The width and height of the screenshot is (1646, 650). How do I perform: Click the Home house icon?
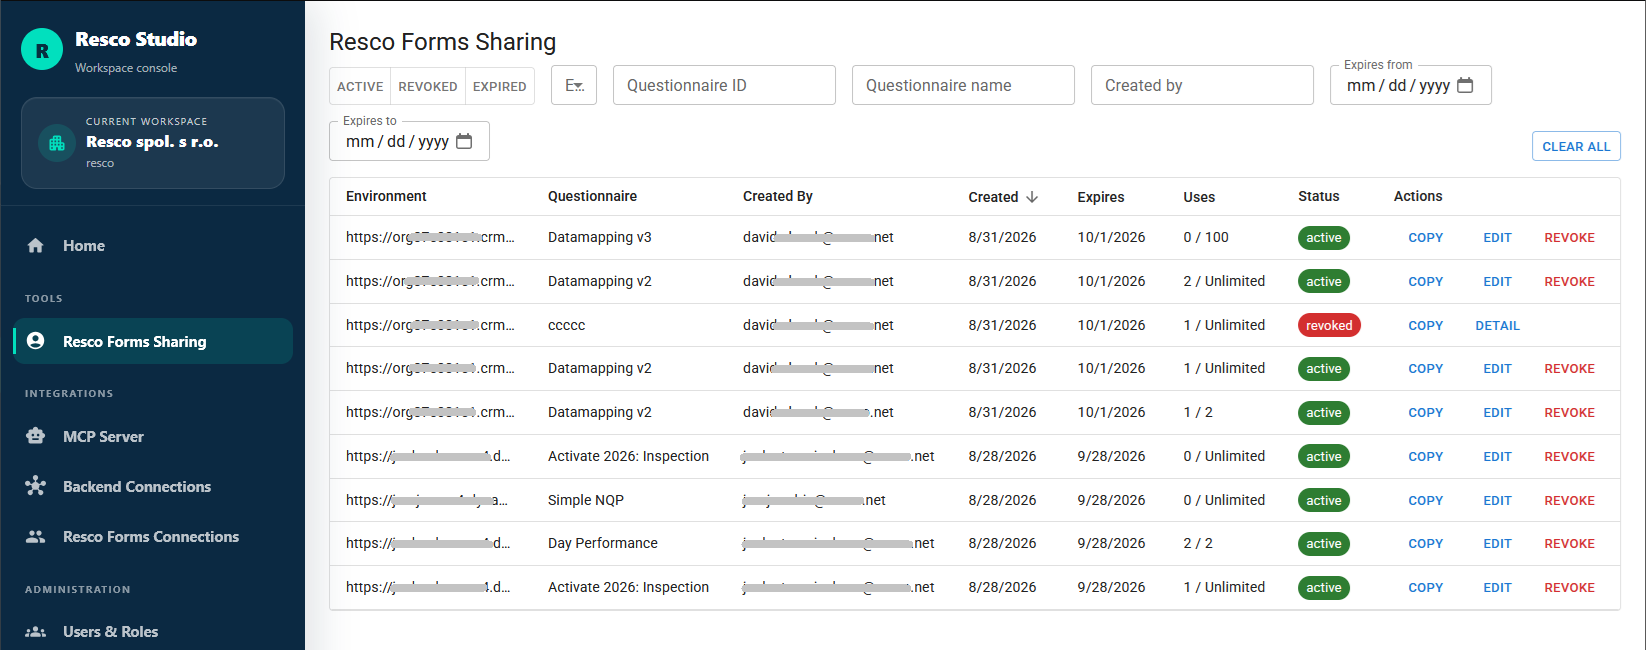pos(36,246)
